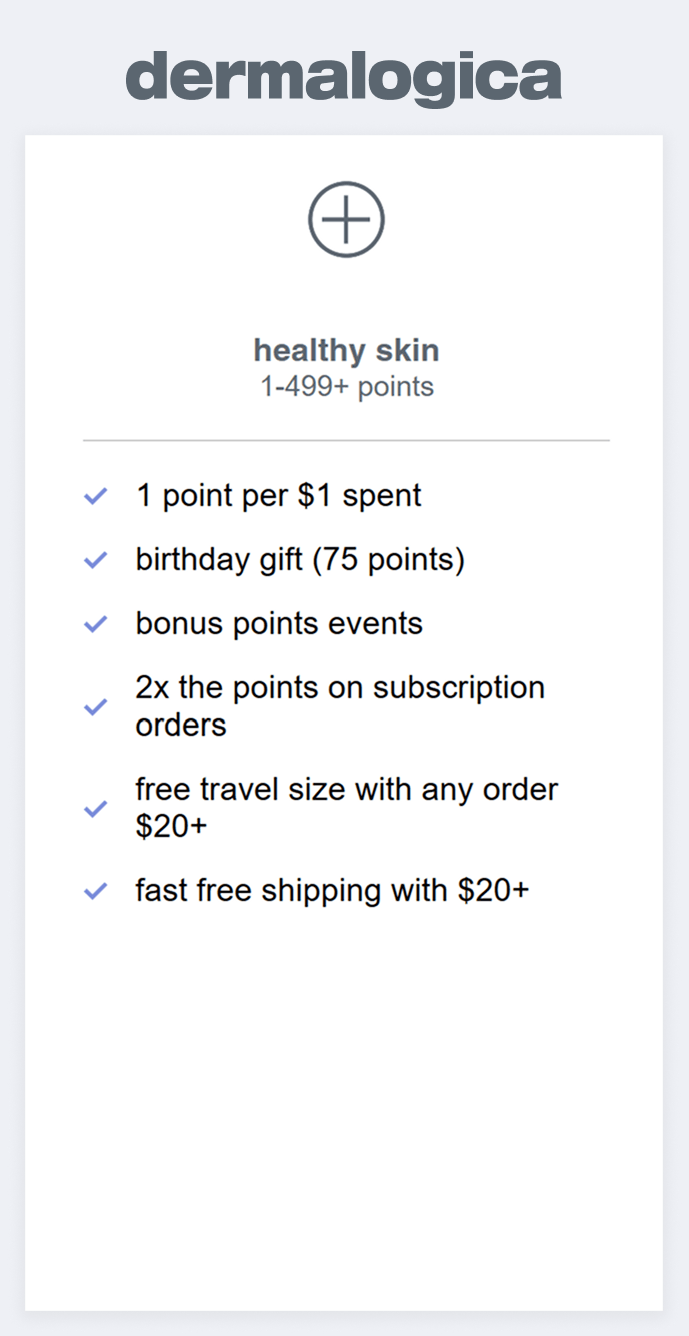The width and height of the screenshot is (689, 1336).
Task: Select the '1 point per $1 spent' benefit text
Action: click(279, 496)
